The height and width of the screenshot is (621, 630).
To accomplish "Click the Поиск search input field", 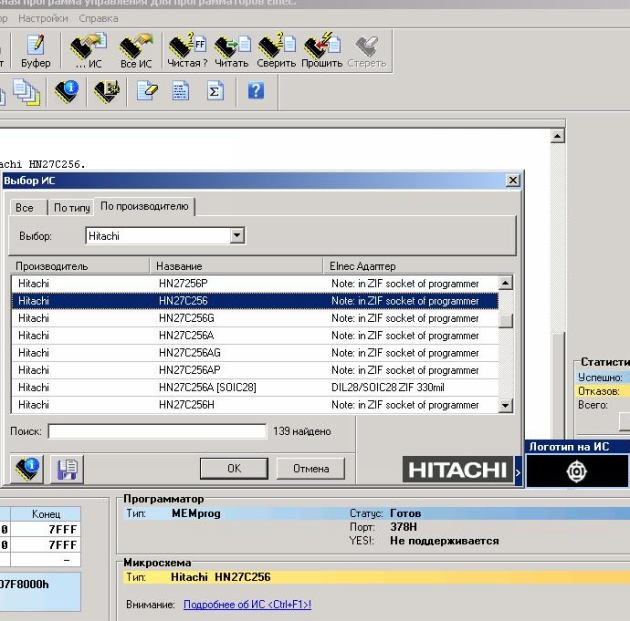I will pos(157,431).
